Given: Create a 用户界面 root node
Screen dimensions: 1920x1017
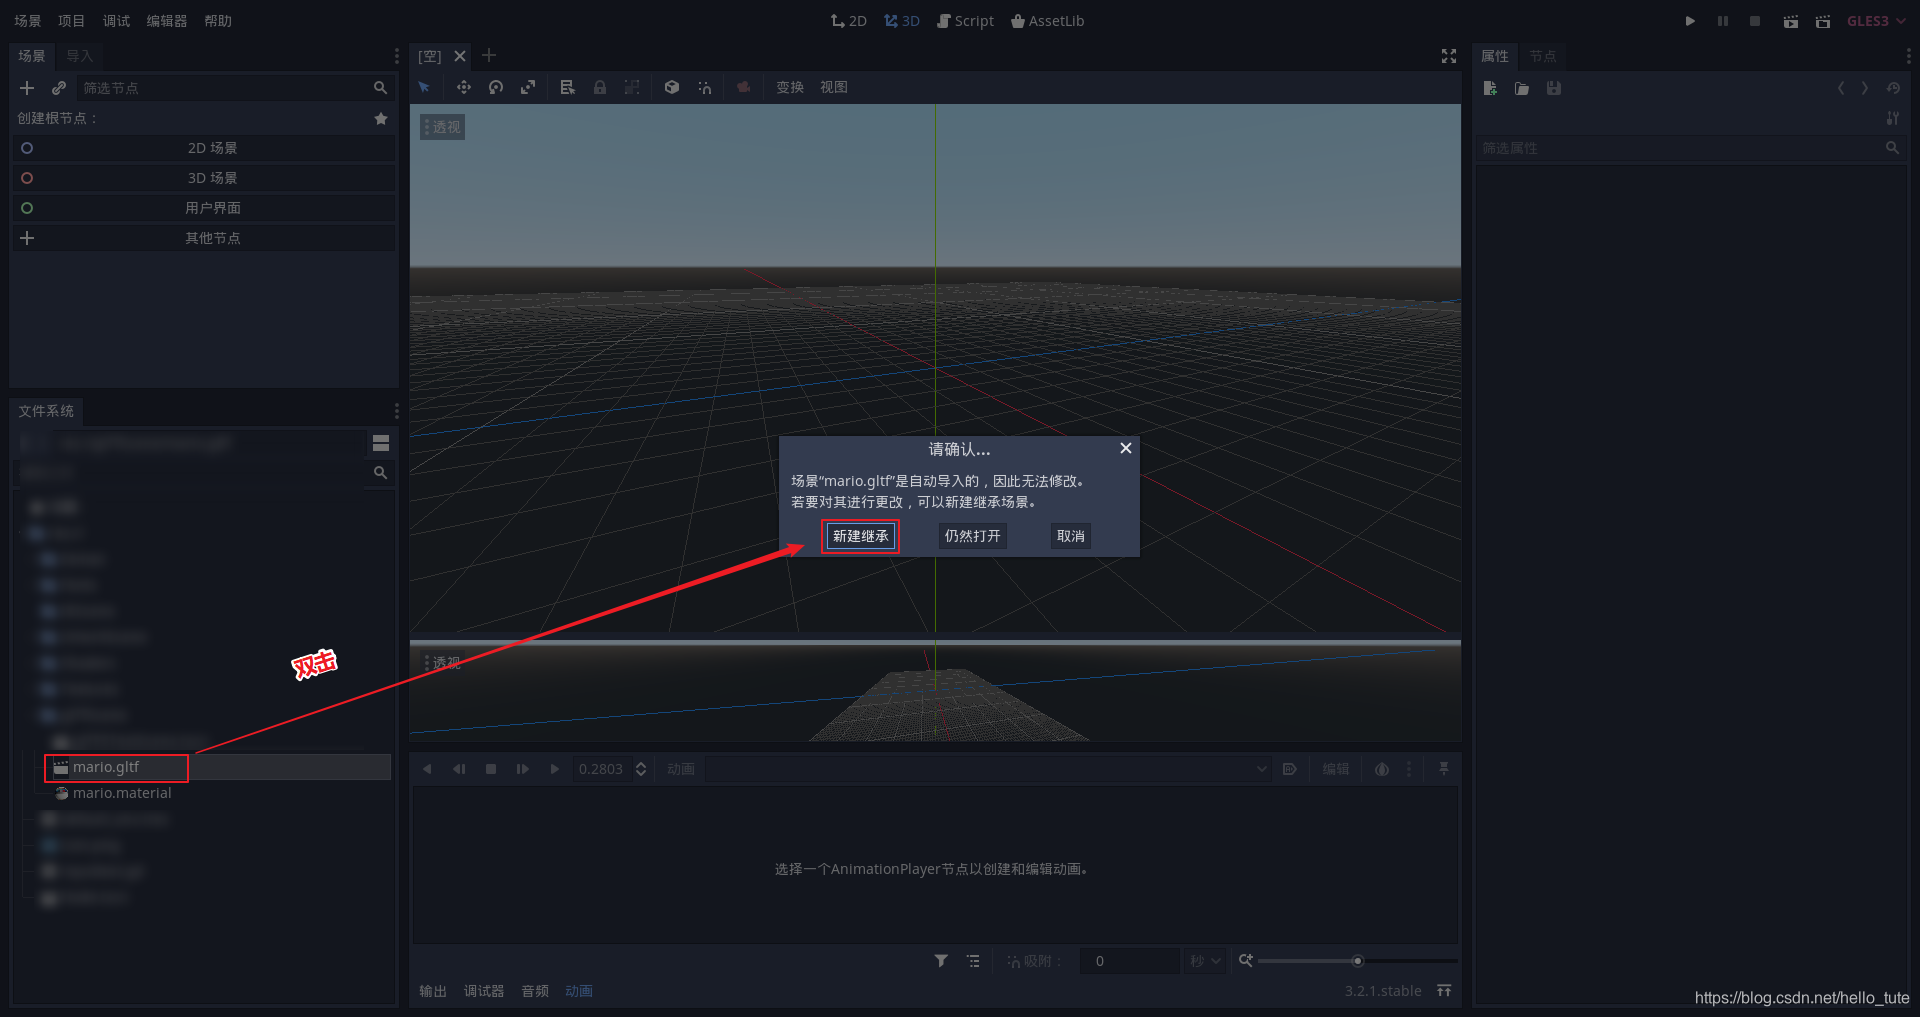Looking at the screenshot, I should (x=204, y=208).
